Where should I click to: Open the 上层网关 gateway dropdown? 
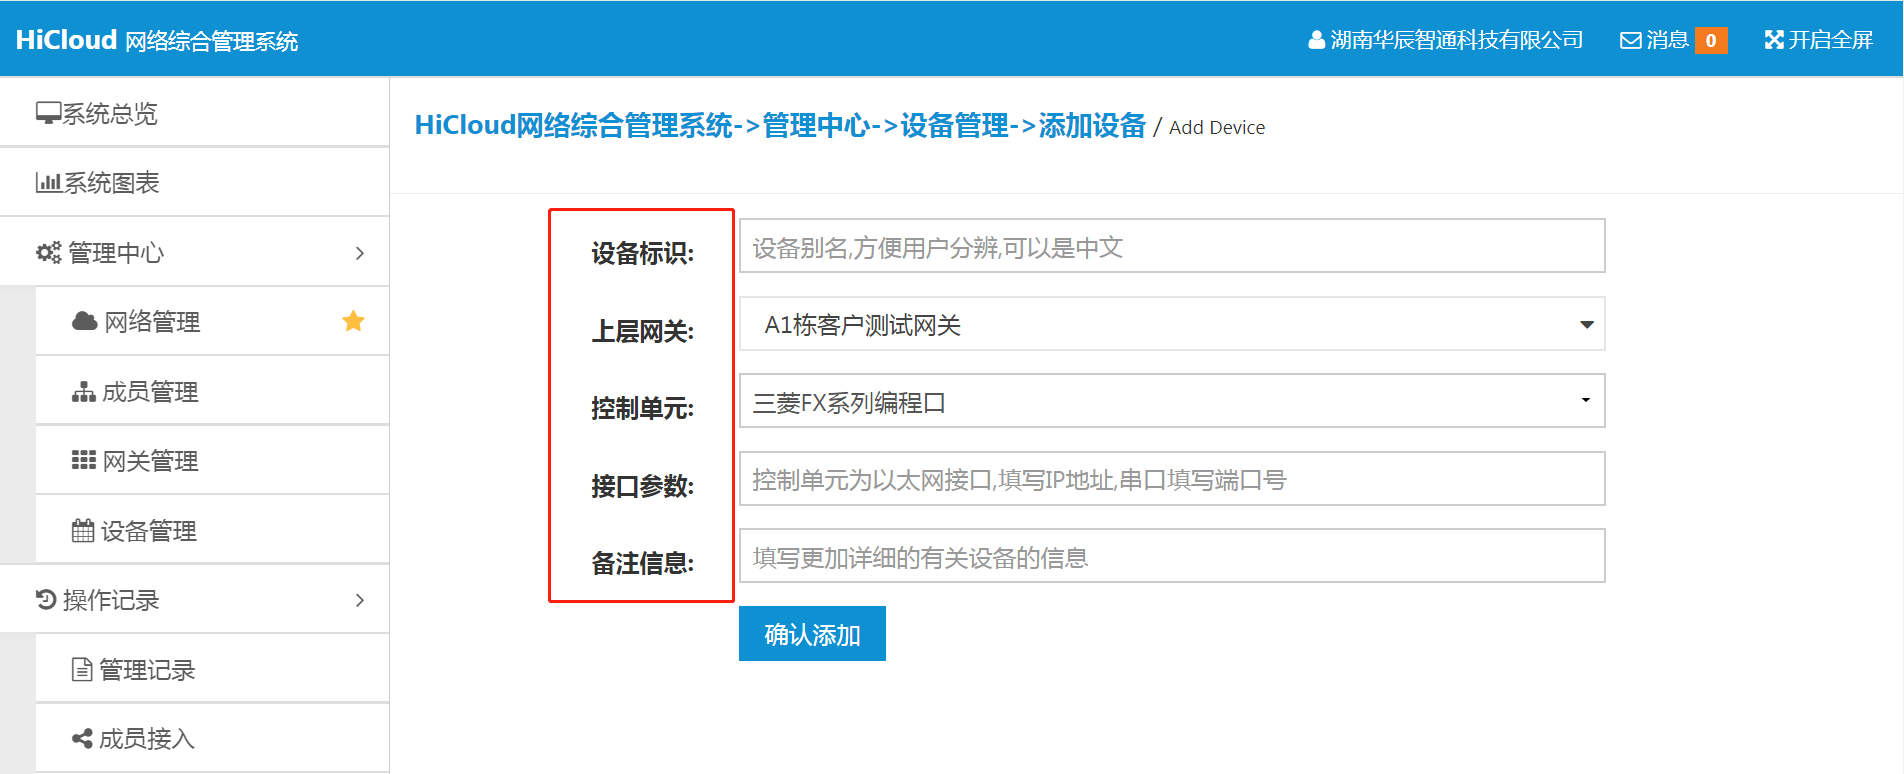coord(1171,324)
